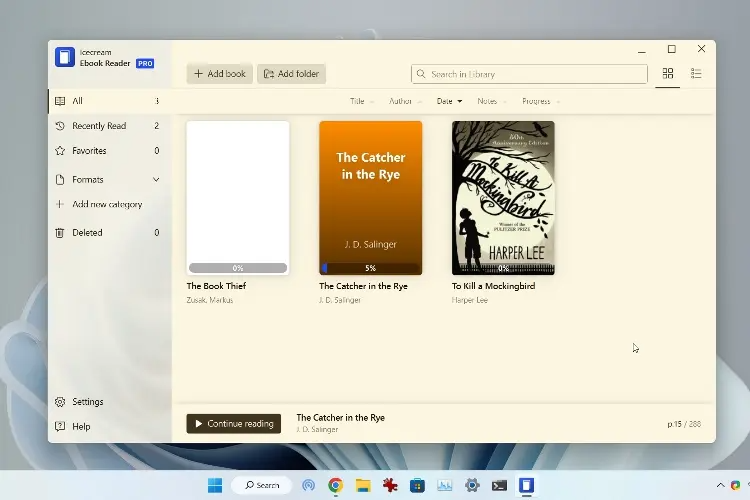Click the Icecream Ebook Reader taskbar icon
Viewport: 750px width, 500px height.
point(526,485)
